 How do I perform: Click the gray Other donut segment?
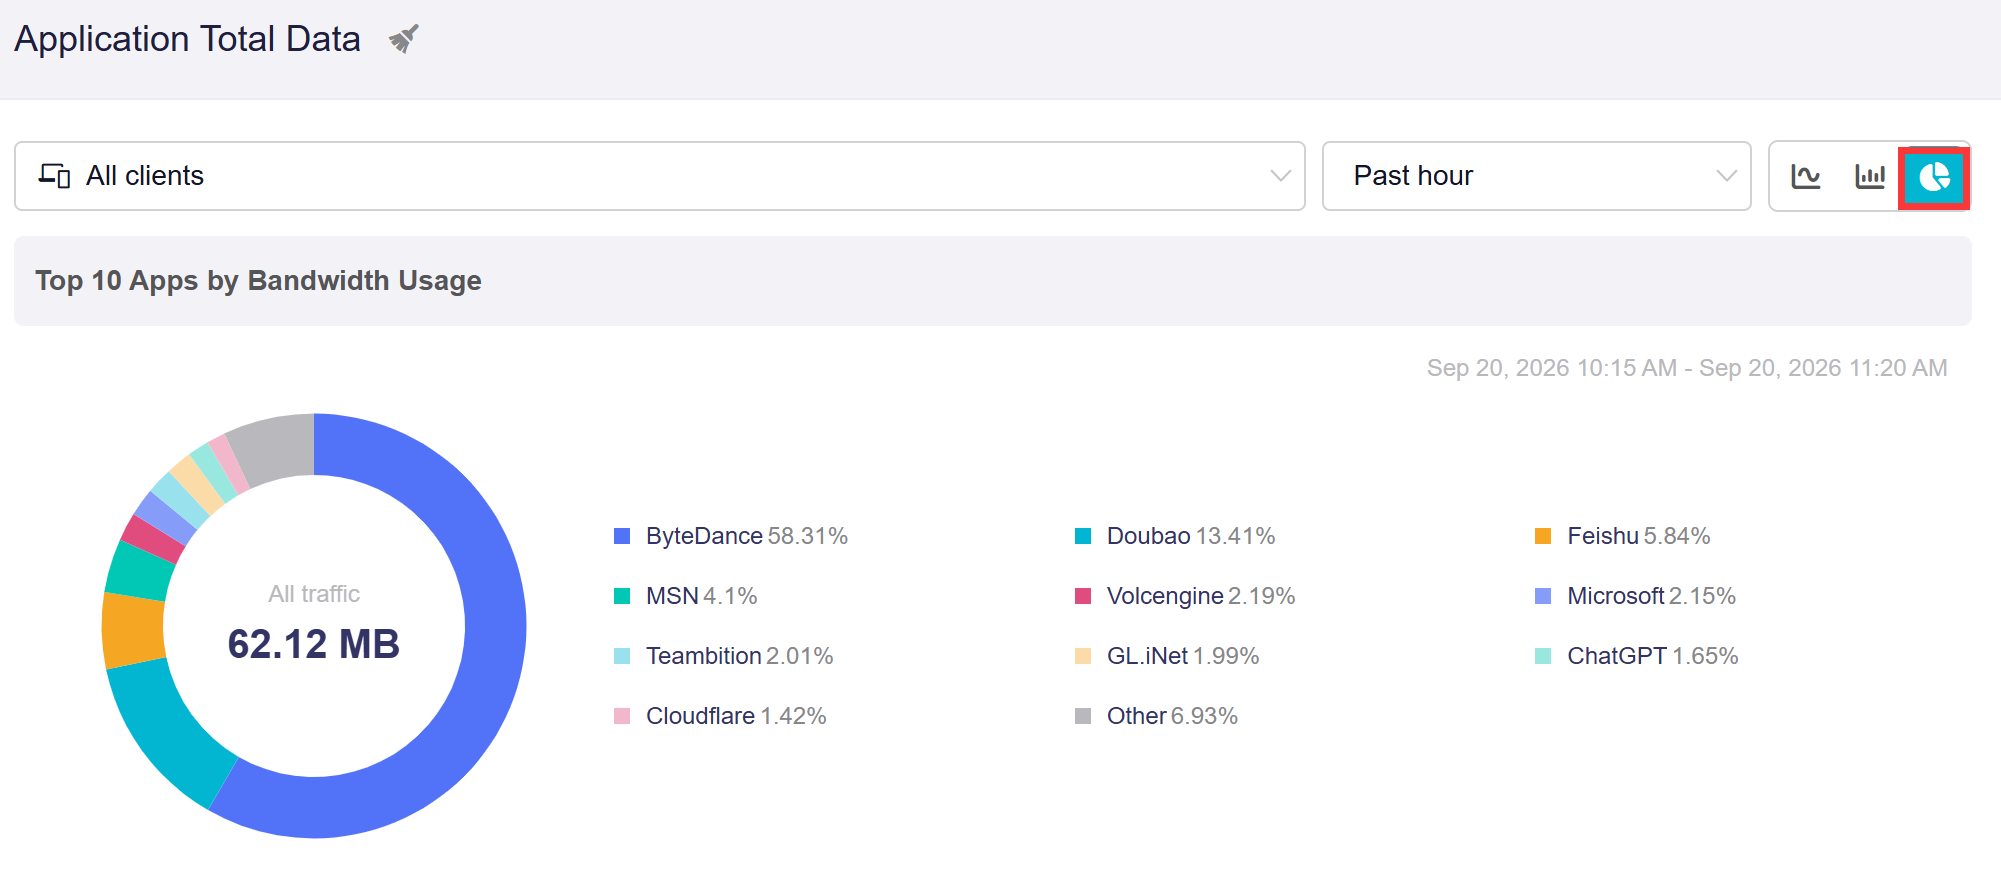coord(277,449)
